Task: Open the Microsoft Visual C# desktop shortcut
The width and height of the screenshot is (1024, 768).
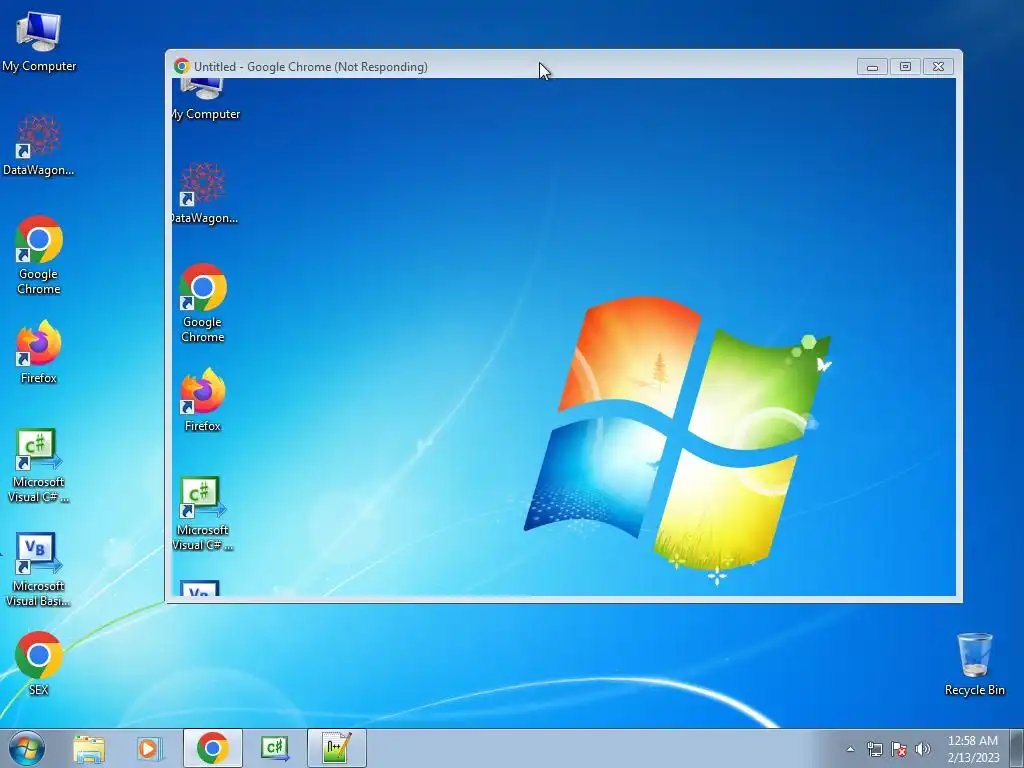Action: pyautogui.click(x=39, y=466)
